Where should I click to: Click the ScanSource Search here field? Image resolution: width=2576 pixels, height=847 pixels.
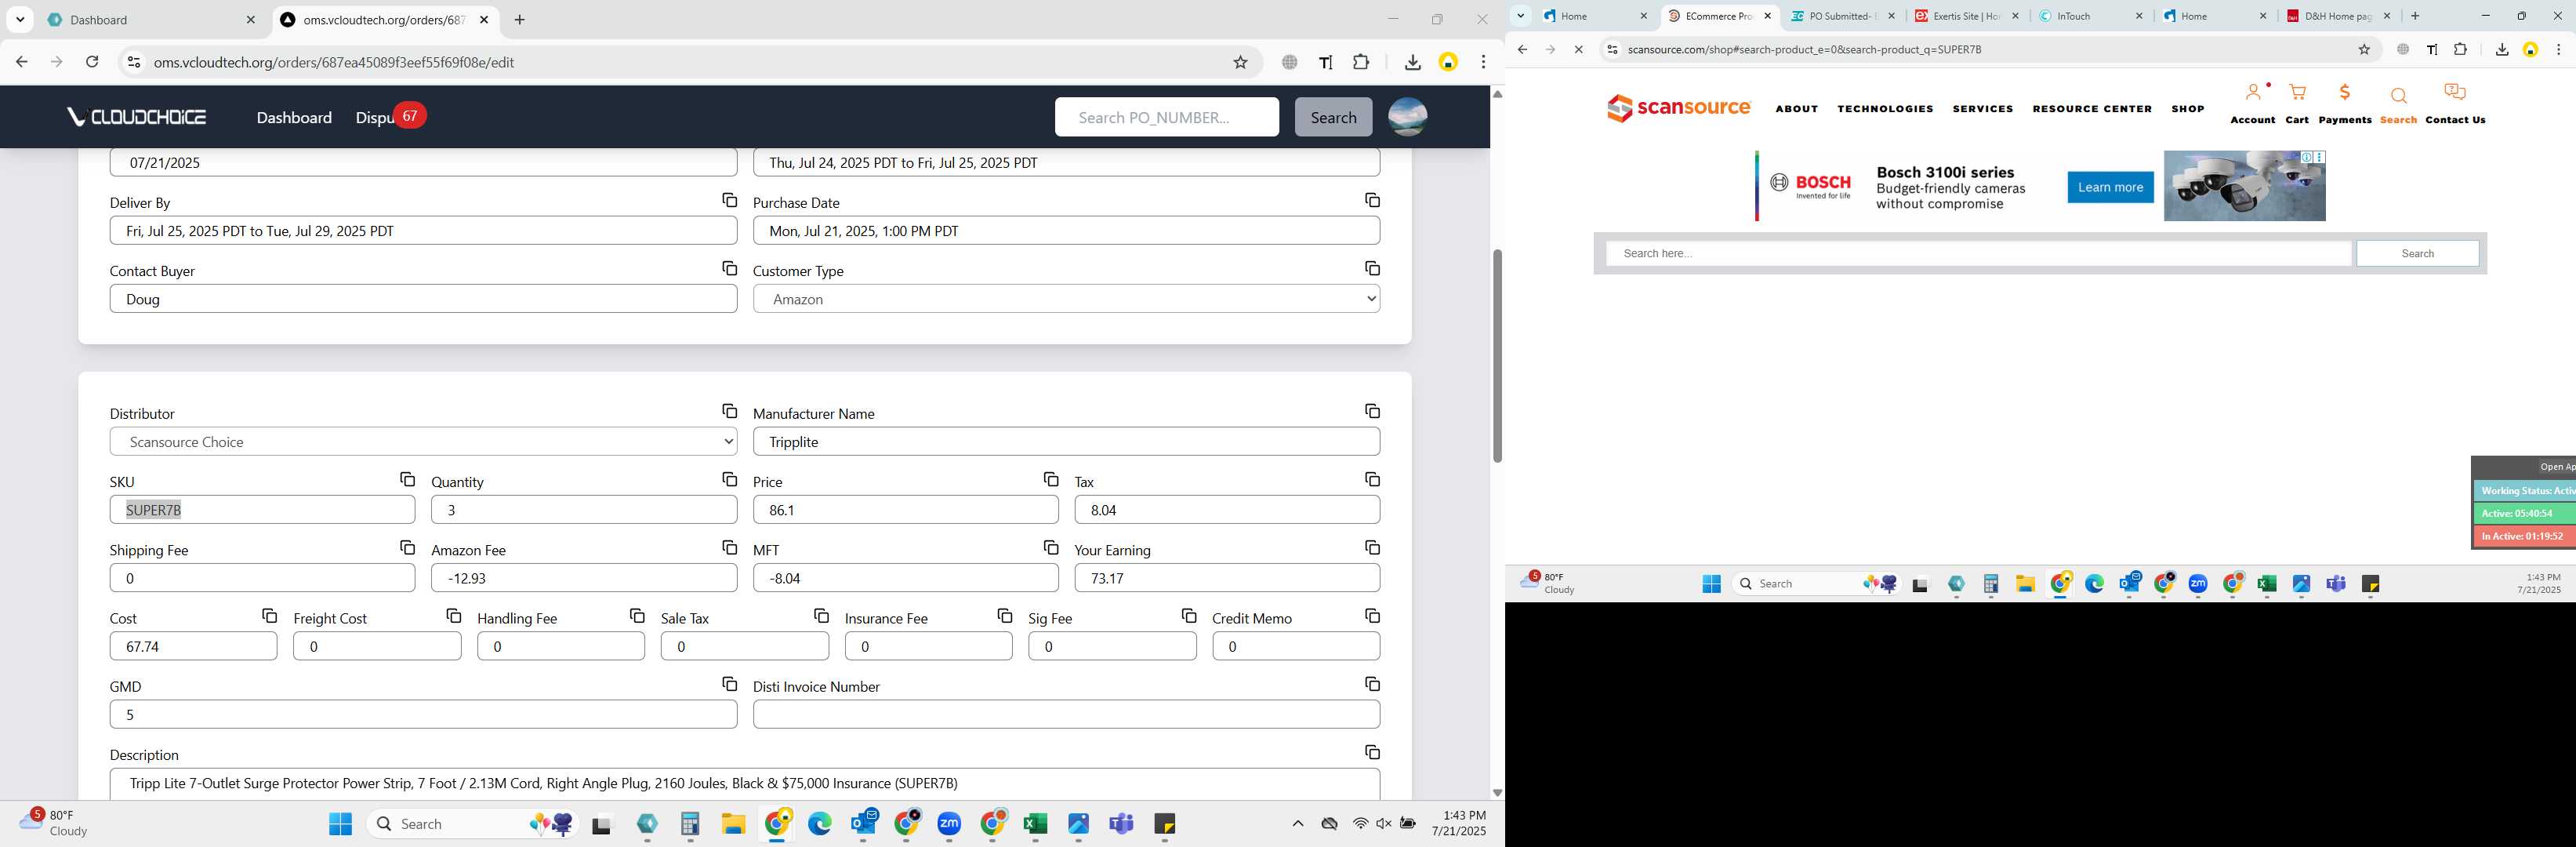tap(1978, 253)
